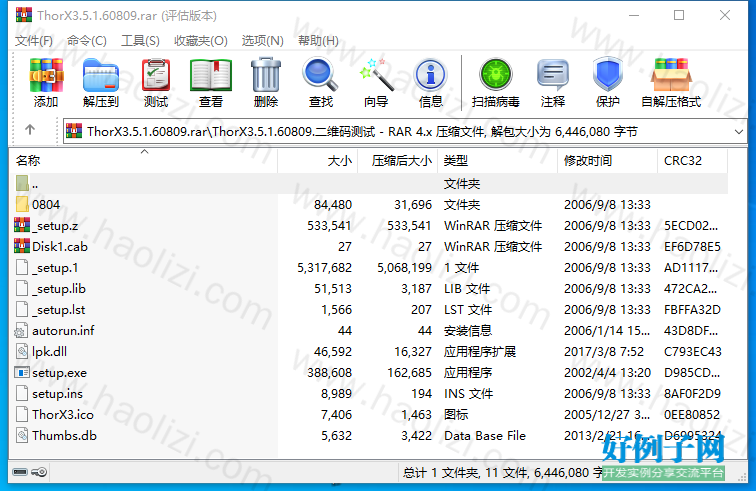This screenshot has width=756, height=491.
Task: Click type cell 'Data Base File'
Action: pyautogui.click(x=485, y=436)
